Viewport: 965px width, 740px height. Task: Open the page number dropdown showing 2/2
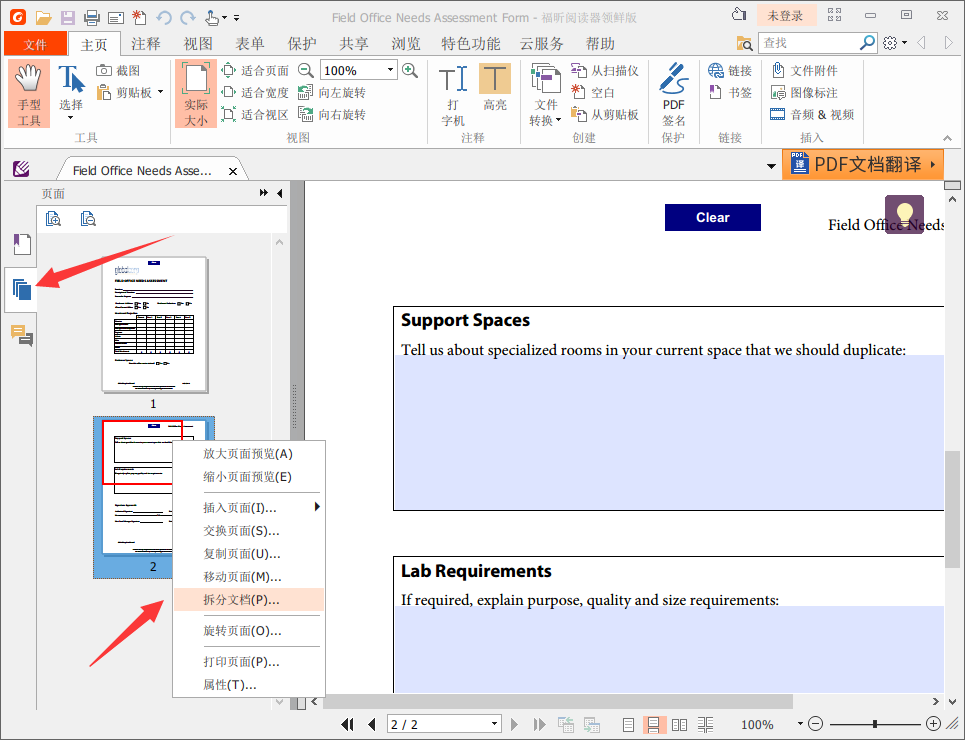[x=494, y=724]
